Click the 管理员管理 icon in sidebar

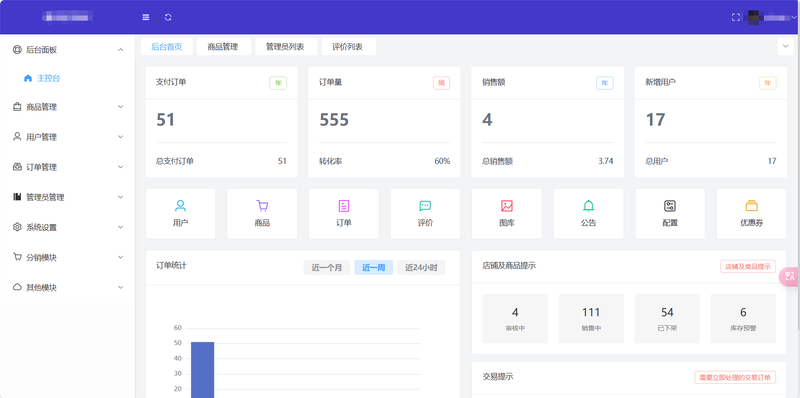tap(17, 197)
